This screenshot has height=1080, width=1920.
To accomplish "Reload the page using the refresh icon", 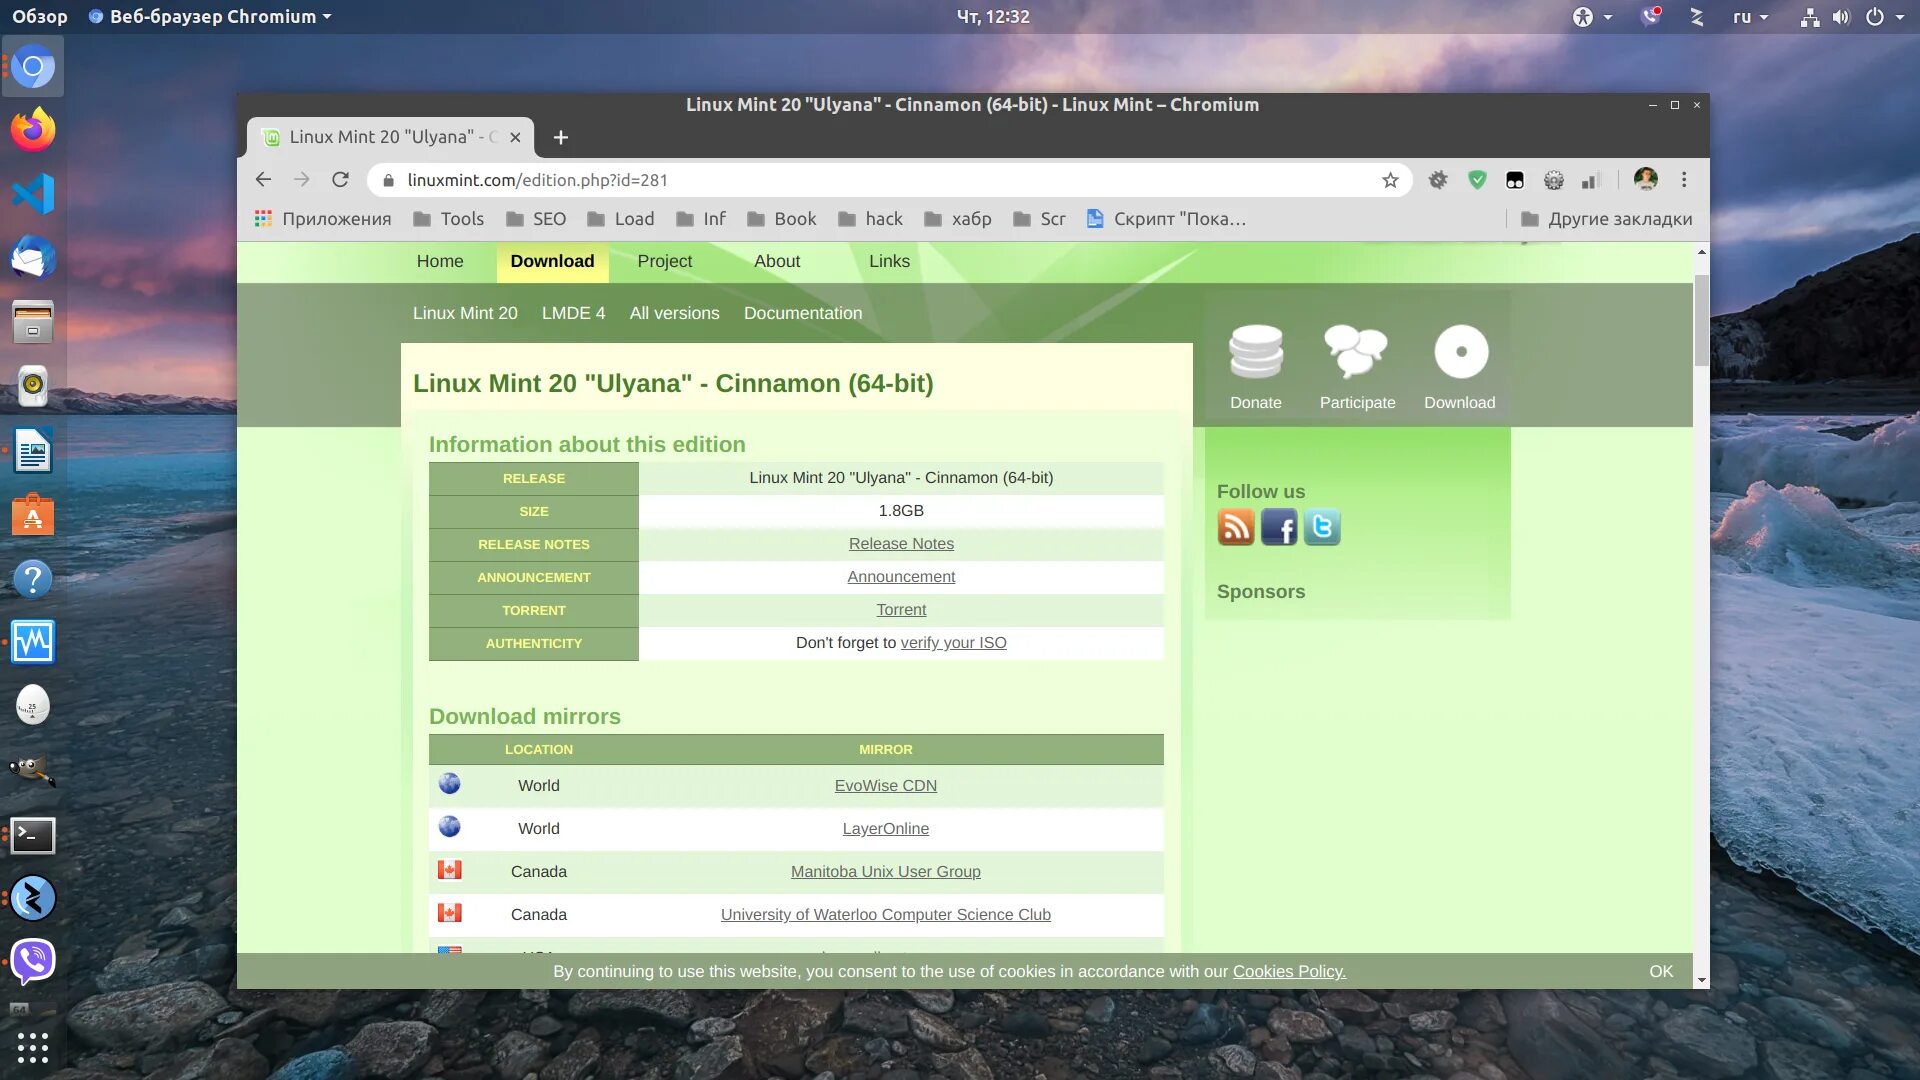I will click(x=340, y=180).
